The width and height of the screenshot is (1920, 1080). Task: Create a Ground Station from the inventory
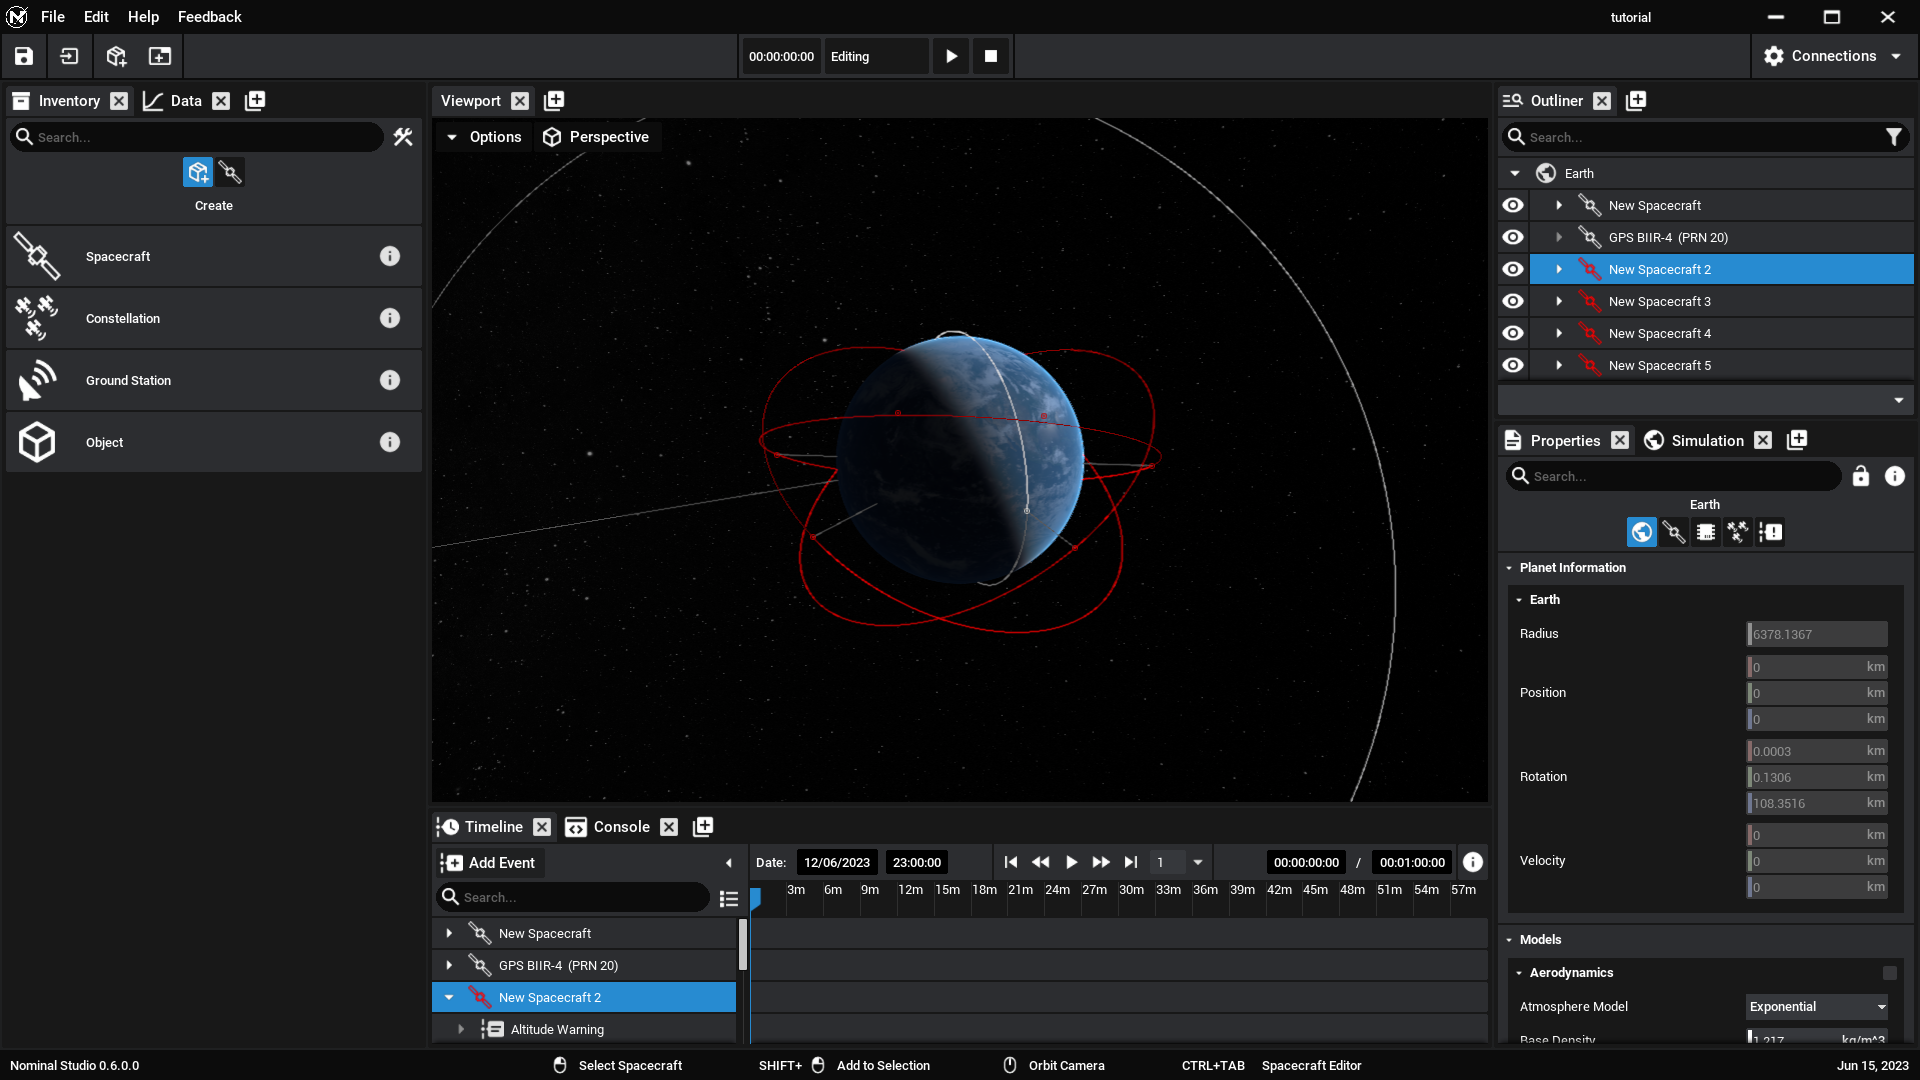[x=214, y=380]
